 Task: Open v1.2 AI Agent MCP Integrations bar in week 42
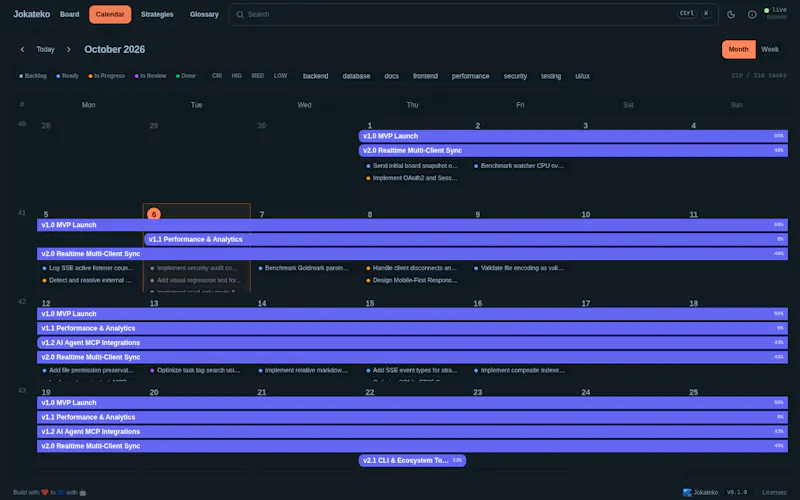coord(412,343)
